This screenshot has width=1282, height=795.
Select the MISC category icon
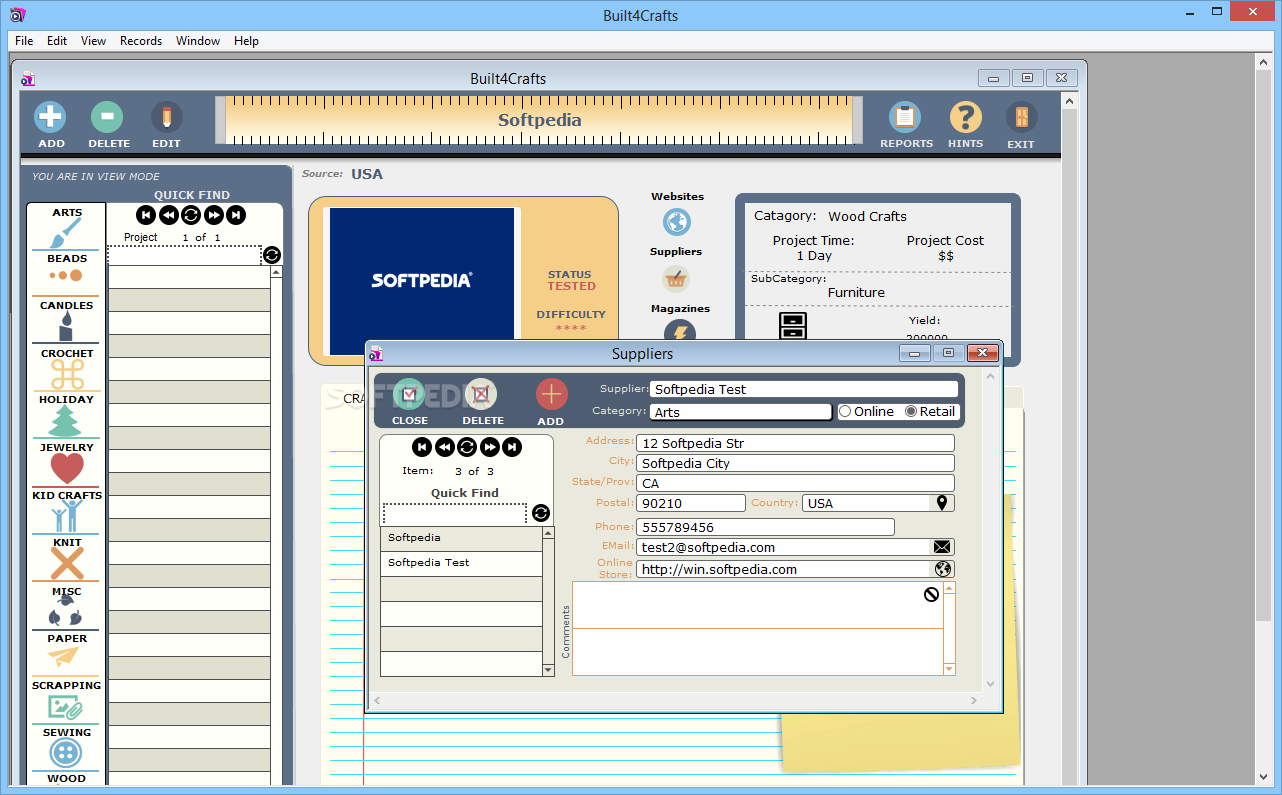(x=66, y=610)
